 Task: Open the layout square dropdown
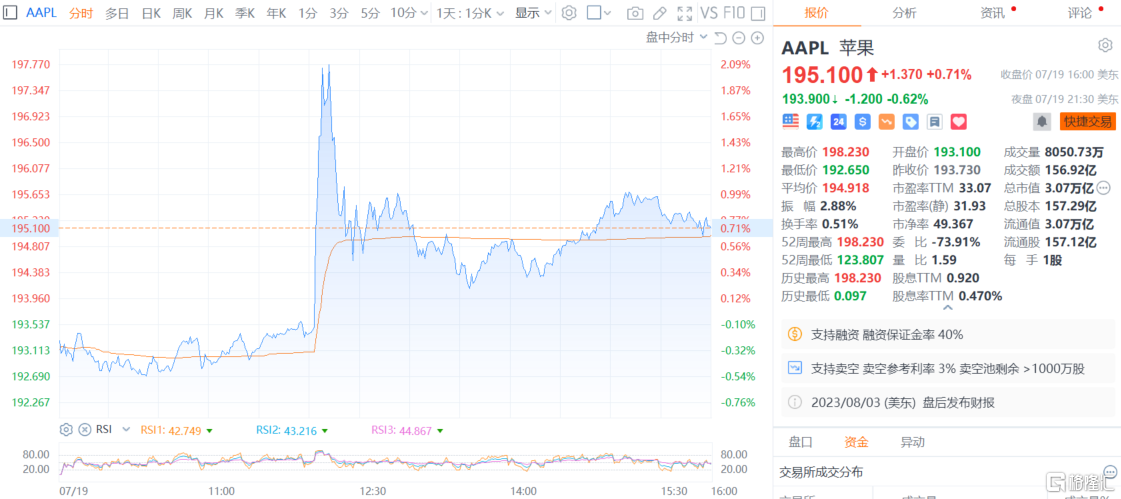click(598, 13)
